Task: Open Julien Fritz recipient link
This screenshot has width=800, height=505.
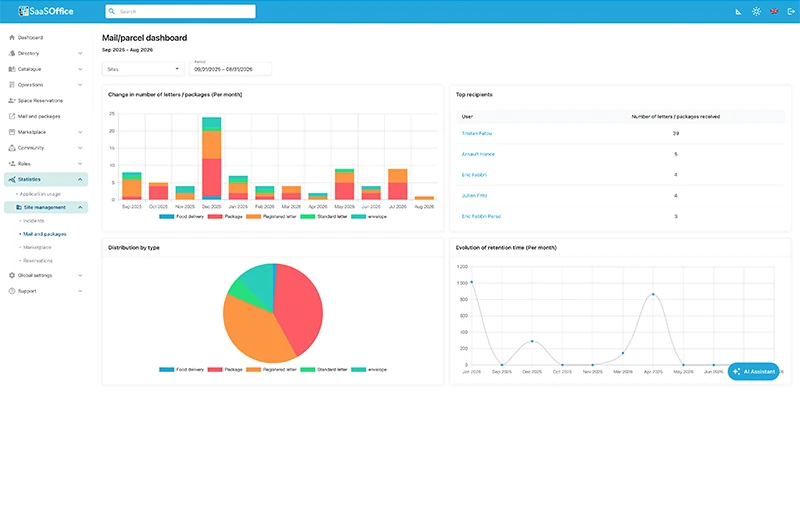Action: 474,195
